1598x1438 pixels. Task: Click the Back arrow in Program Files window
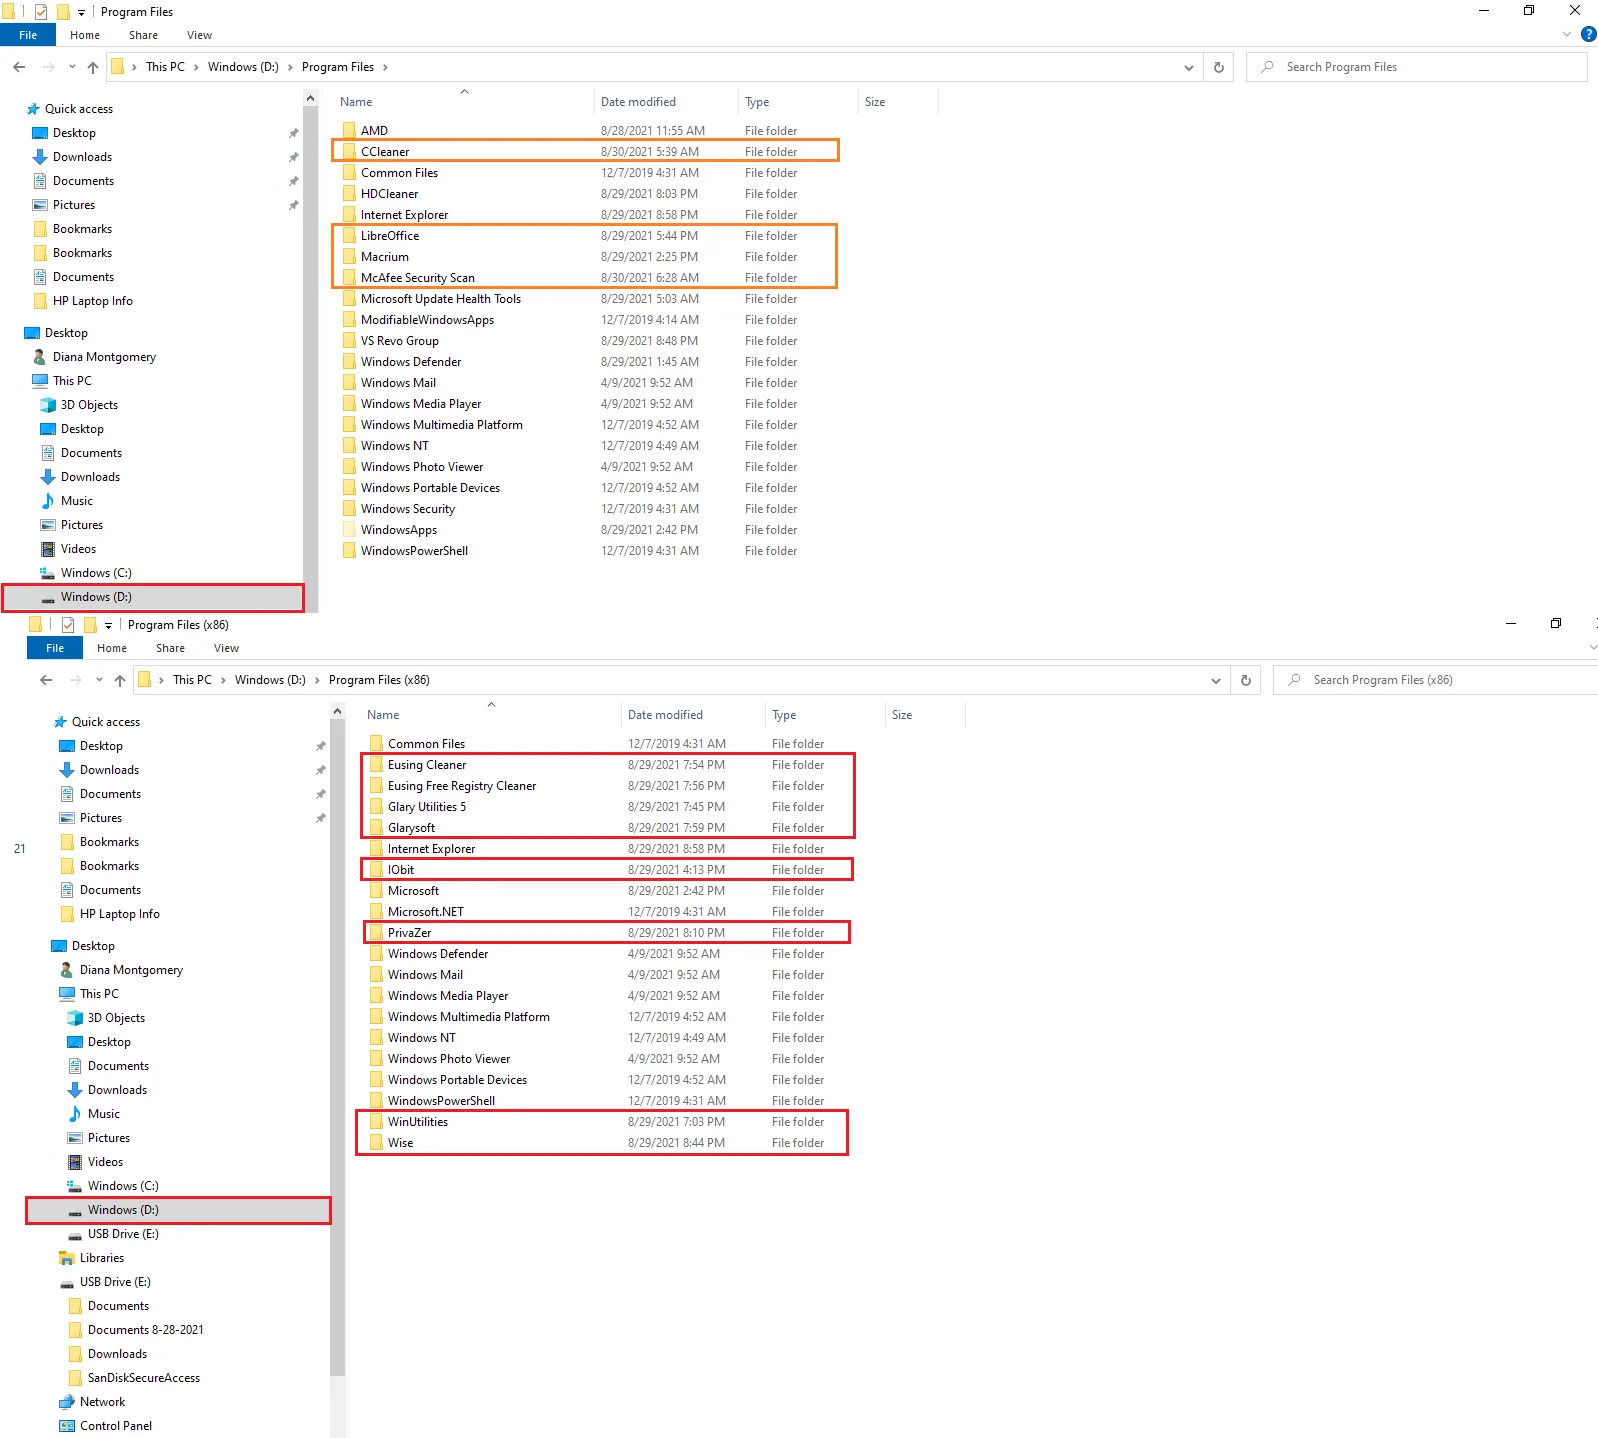[19, 67]
